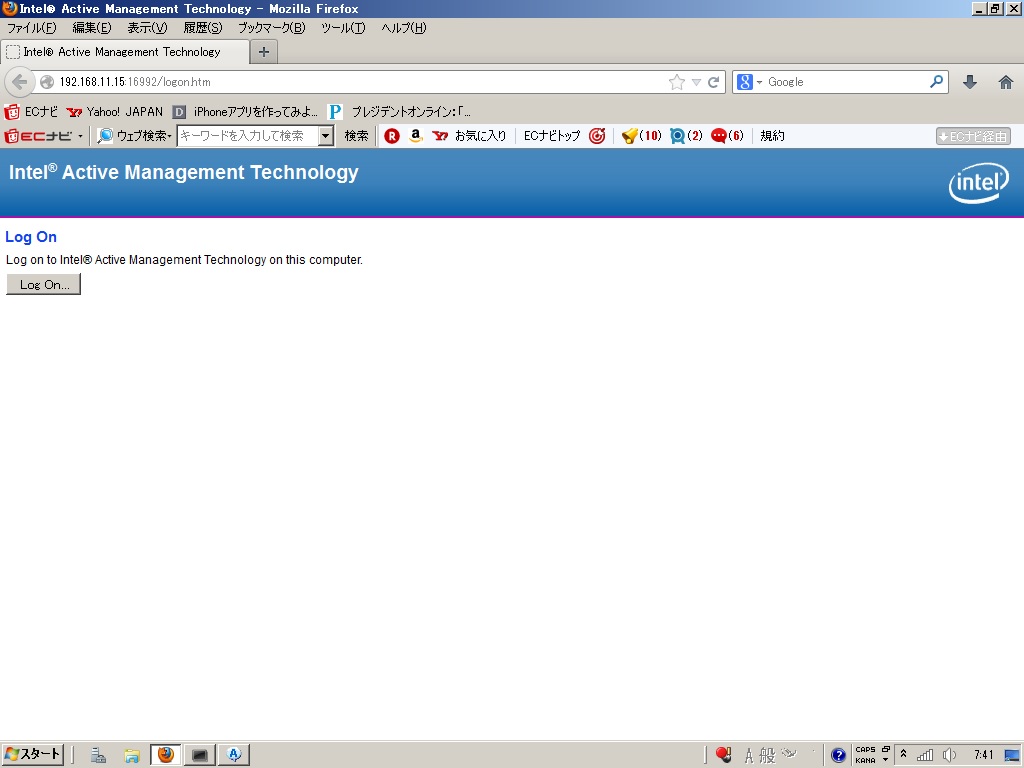Image resolution: width=1024 pixels, height=768 pixels.
Task: Open the blue A globe taskbar icon
Action: click(234, 755)
